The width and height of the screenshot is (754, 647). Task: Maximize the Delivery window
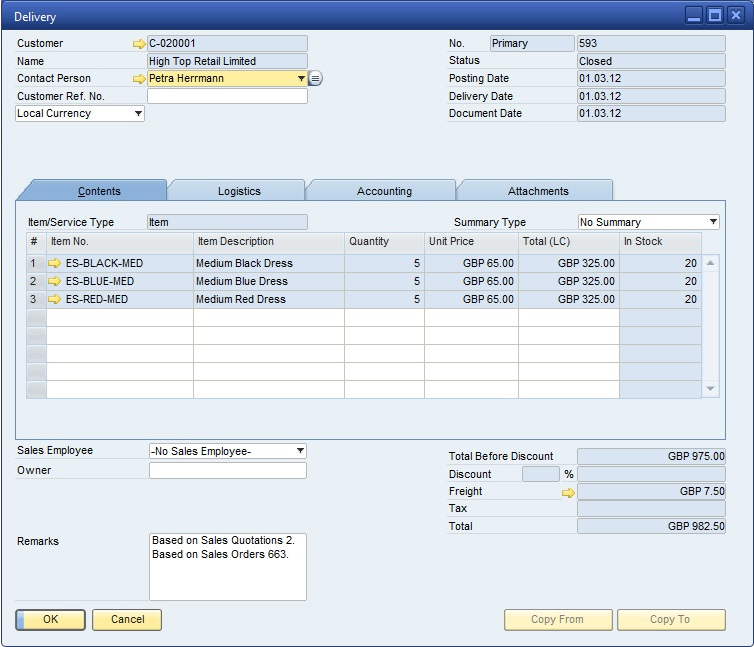coord(714,15)
